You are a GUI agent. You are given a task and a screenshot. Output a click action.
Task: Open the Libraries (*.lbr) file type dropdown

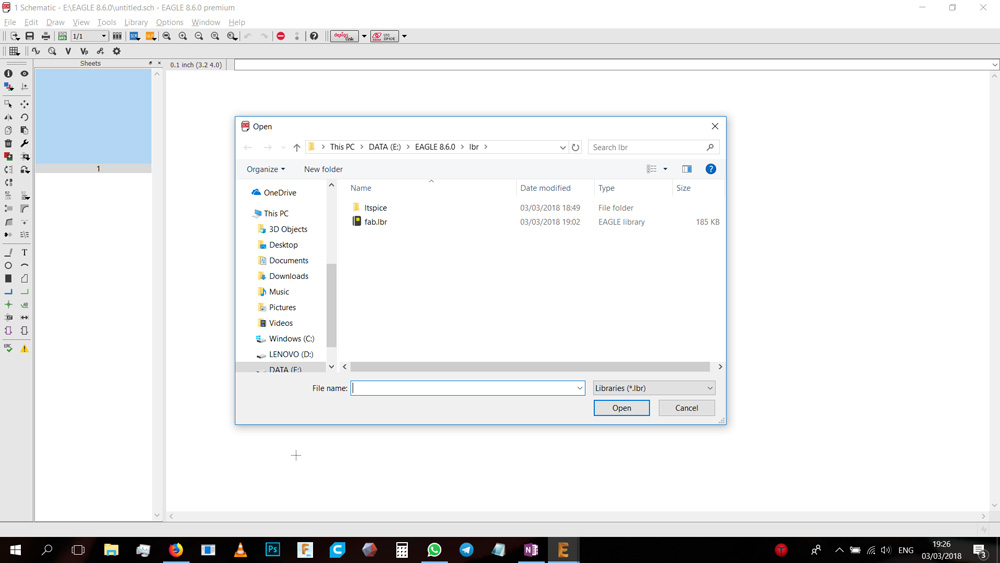point(654,388)
